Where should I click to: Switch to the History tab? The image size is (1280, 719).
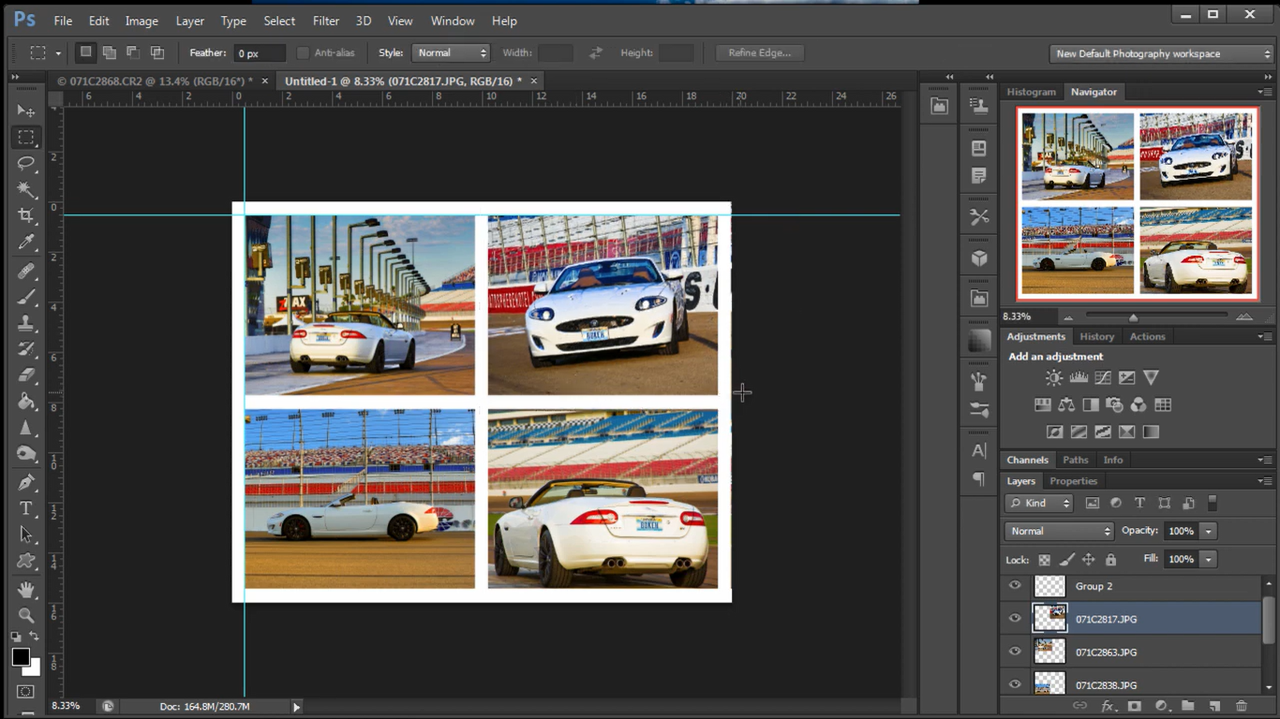tap(1096, 336)
